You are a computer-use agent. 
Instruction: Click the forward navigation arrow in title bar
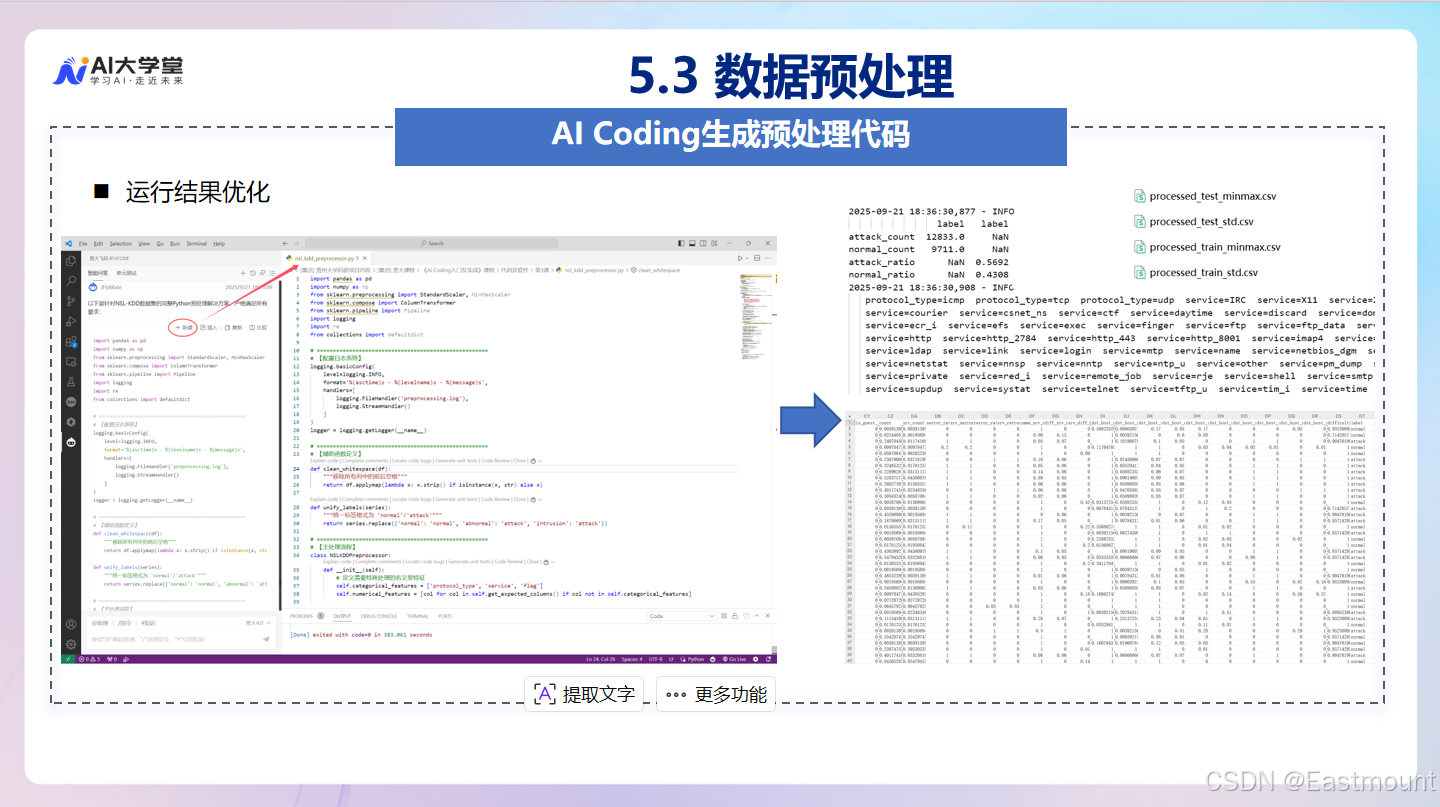pyautogui.click(x=297, y=243)
